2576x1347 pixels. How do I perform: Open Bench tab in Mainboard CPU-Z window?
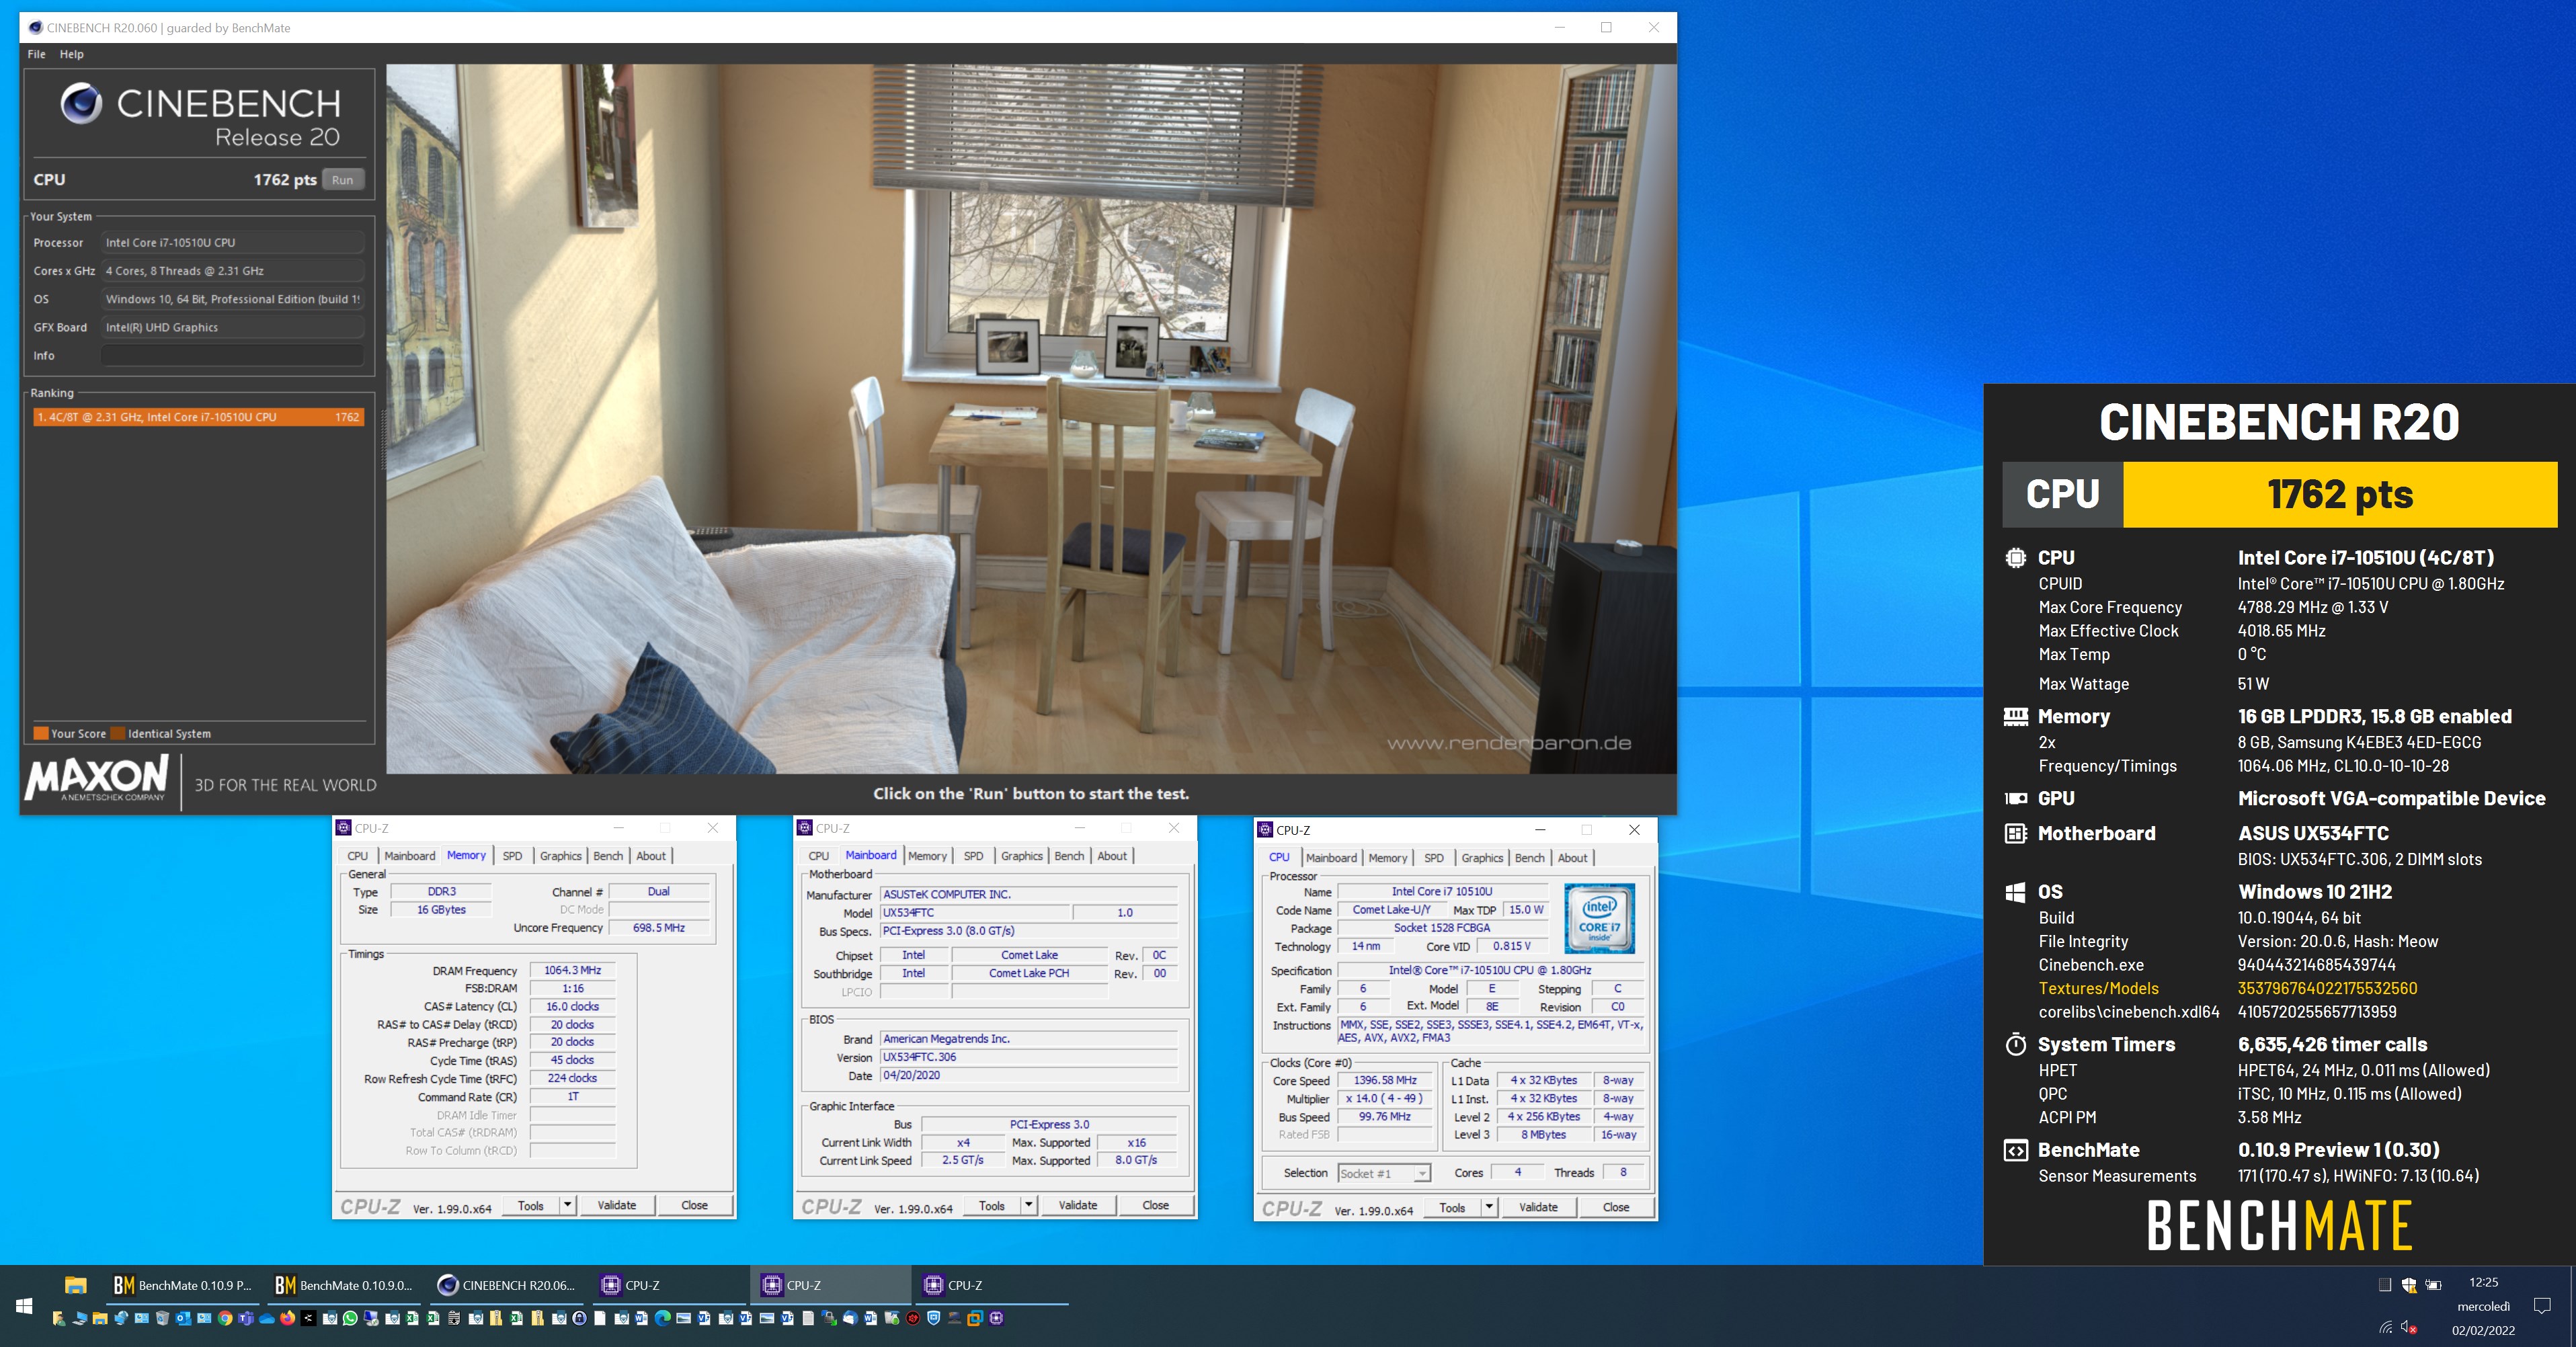[1069, 856]
